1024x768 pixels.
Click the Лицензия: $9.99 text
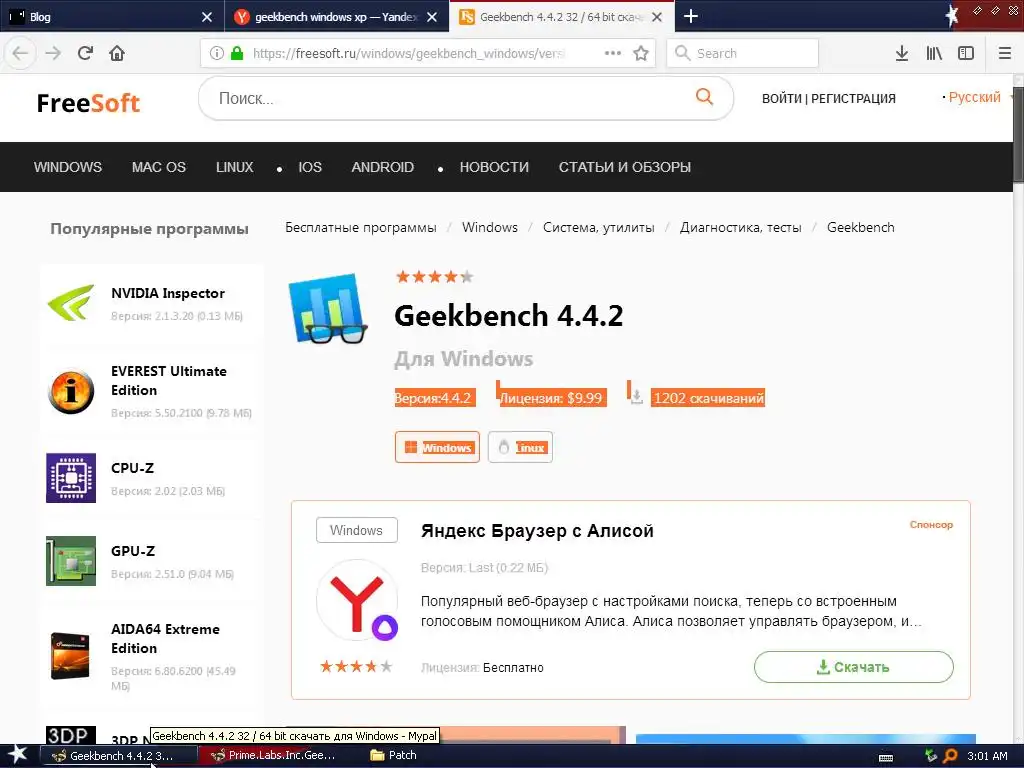[551, 398]
